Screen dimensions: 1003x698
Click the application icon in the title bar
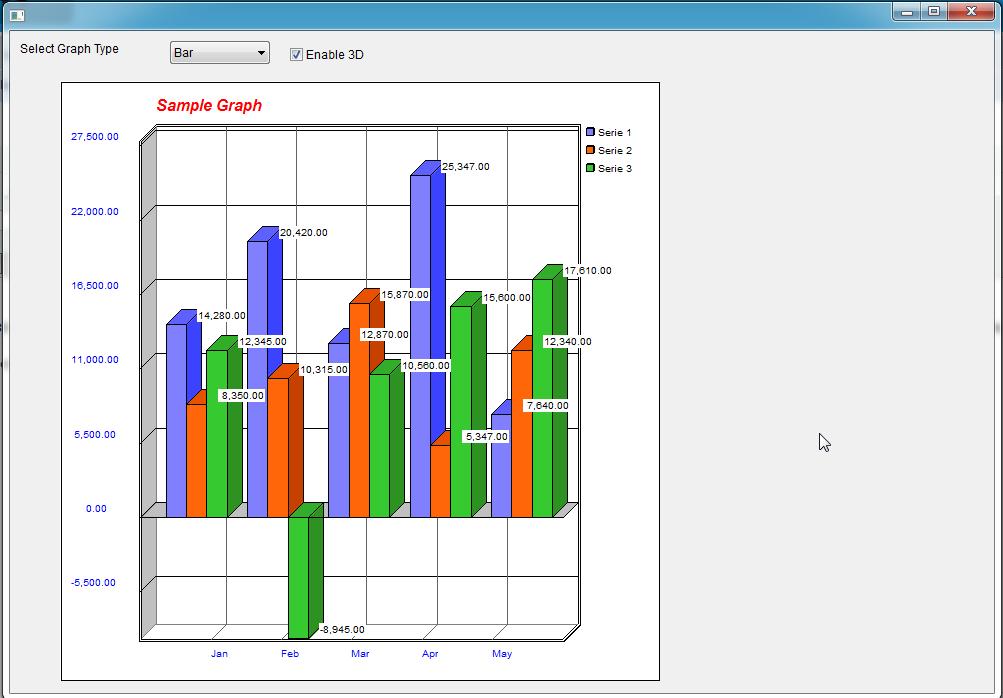point(16,14)
